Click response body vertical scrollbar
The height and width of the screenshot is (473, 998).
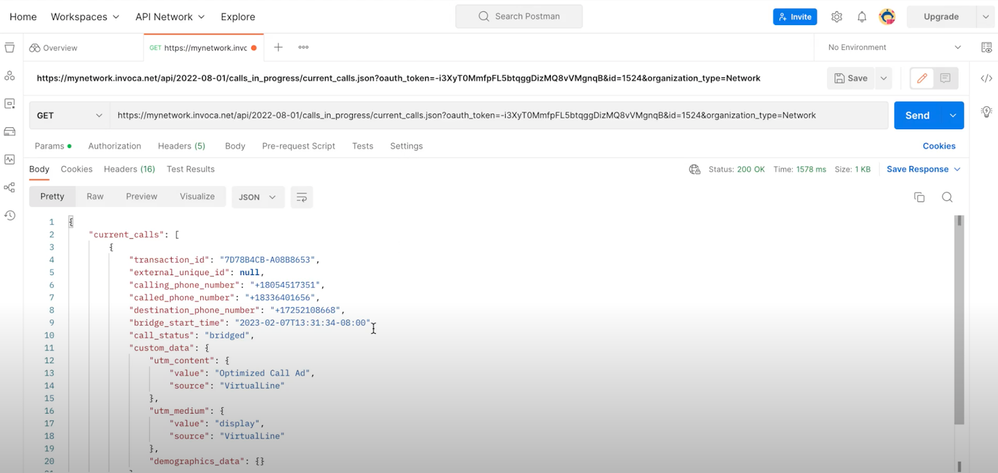coord(959,320)
